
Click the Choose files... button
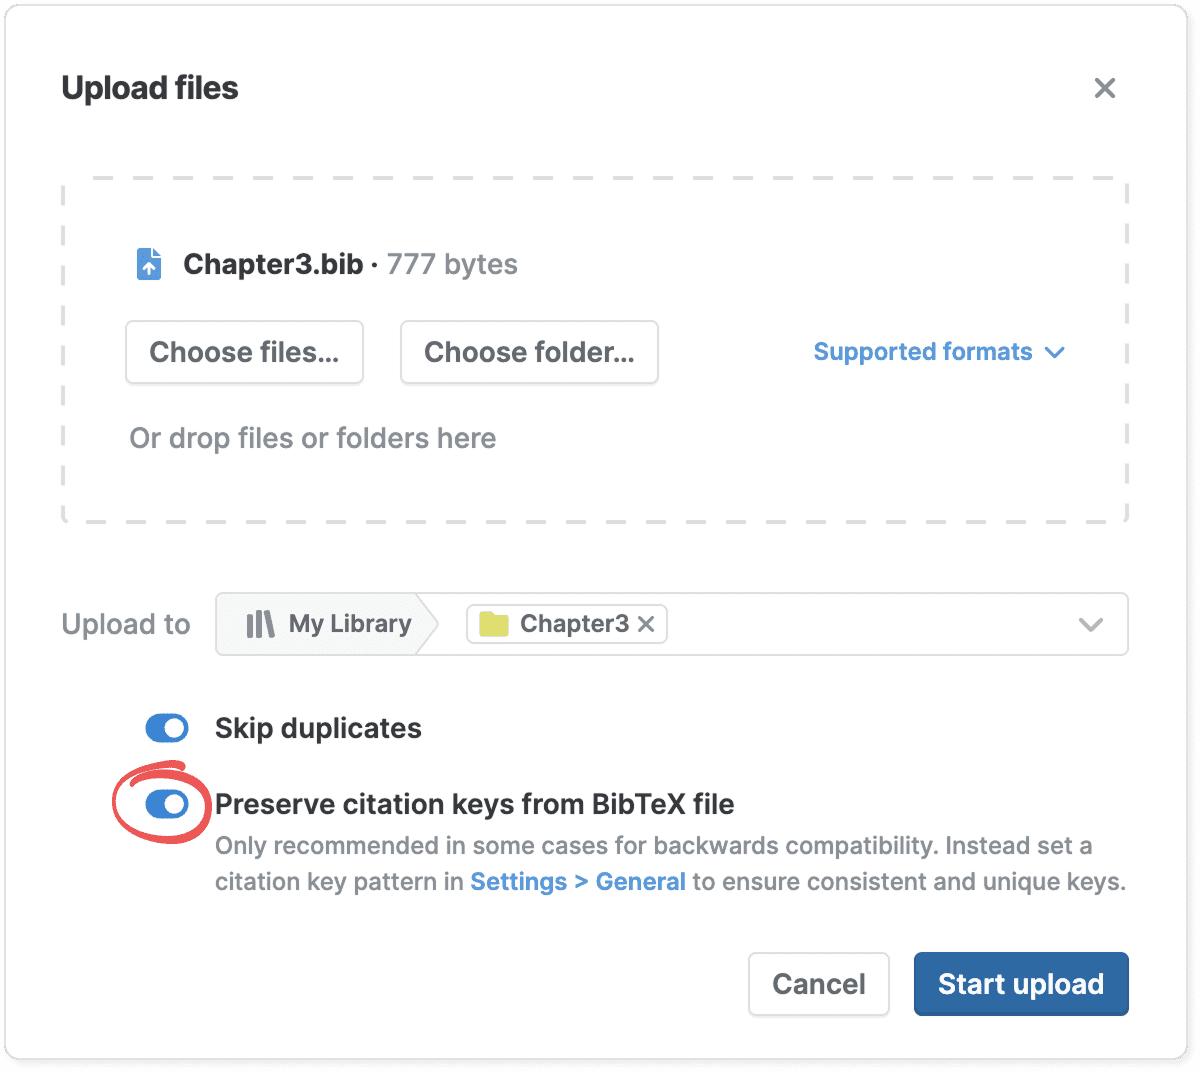tap(244, 352)
